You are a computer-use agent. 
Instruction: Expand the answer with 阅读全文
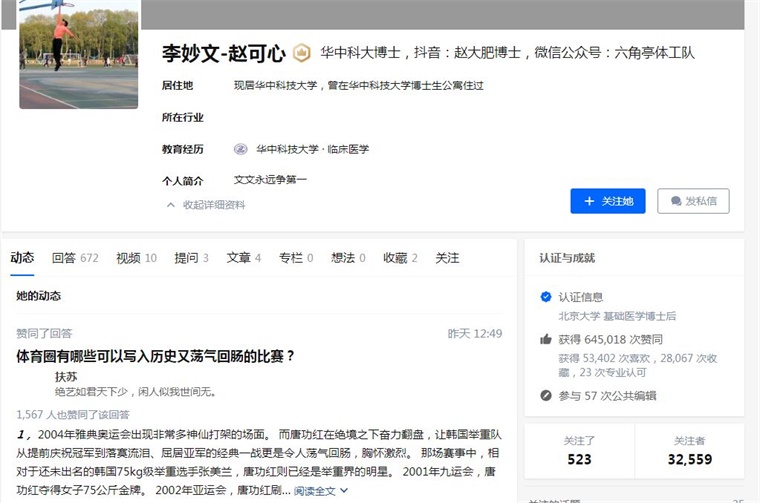tap(315, 491)
